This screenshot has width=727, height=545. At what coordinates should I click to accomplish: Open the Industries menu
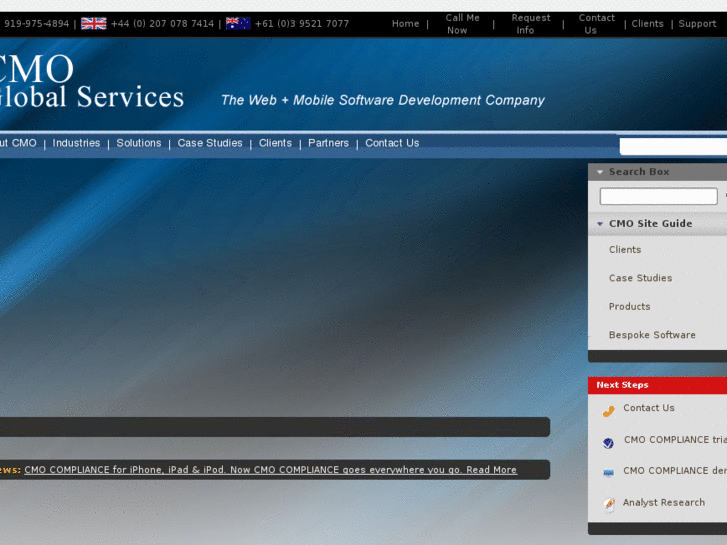(76, 143)
